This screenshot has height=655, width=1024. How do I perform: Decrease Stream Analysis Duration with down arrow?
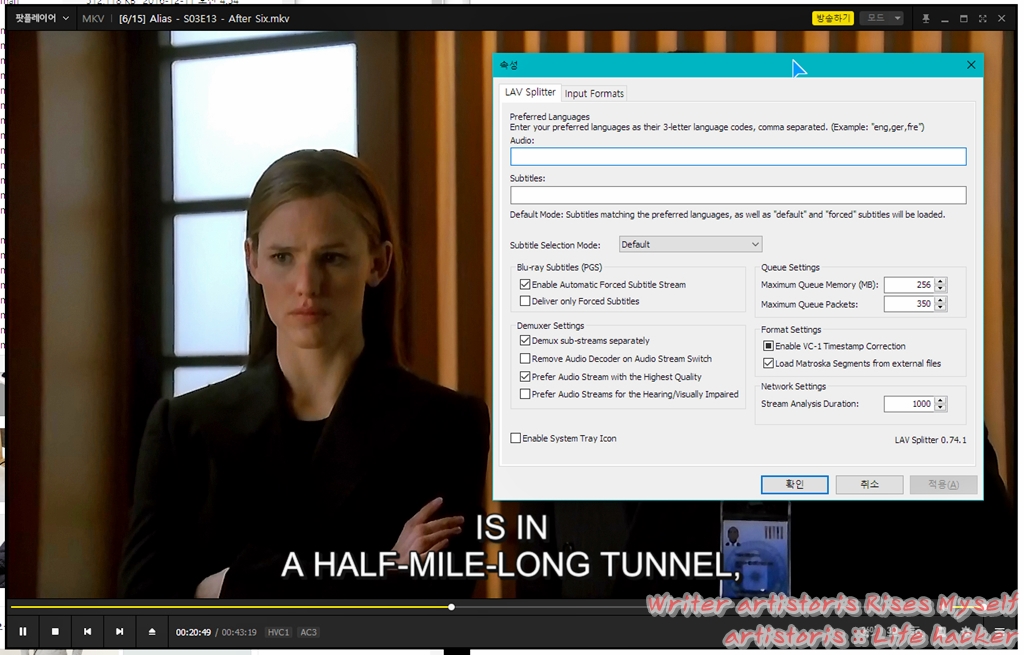[940, 408]
